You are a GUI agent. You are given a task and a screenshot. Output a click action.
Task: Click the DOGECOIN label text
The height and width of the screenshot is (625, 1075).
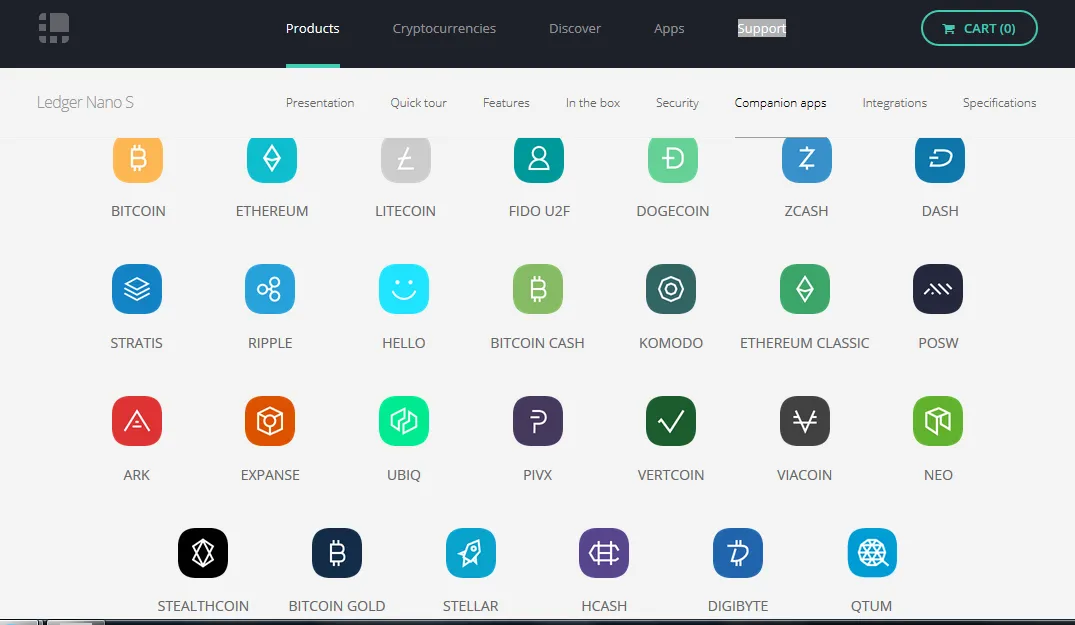pos(673,211)
